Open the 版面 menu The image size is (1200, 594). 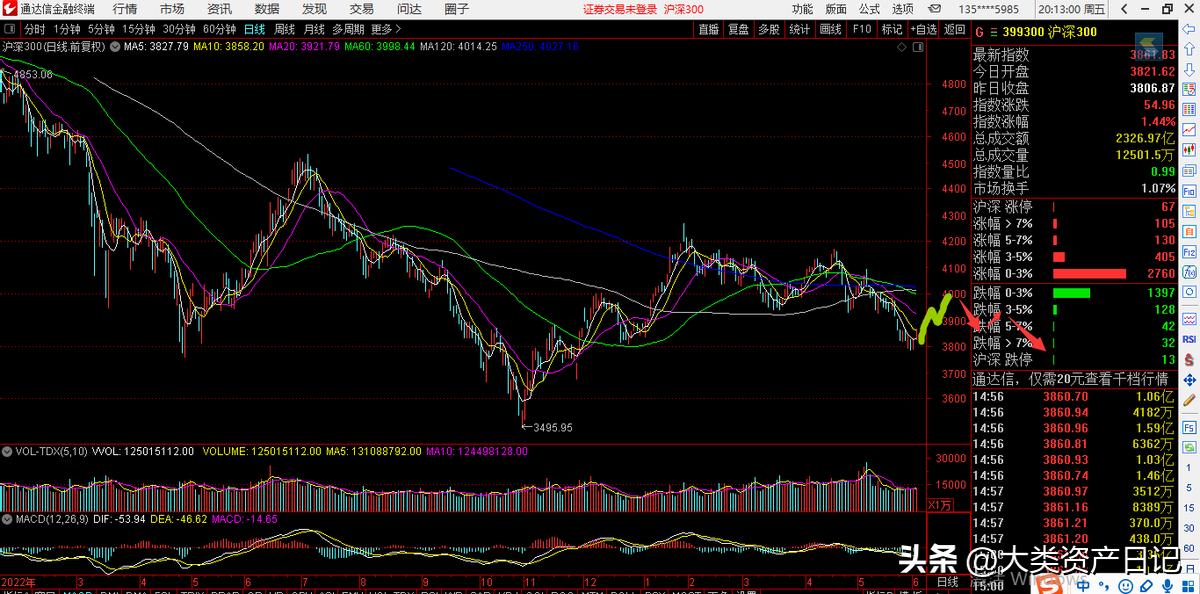pos(836,9)
